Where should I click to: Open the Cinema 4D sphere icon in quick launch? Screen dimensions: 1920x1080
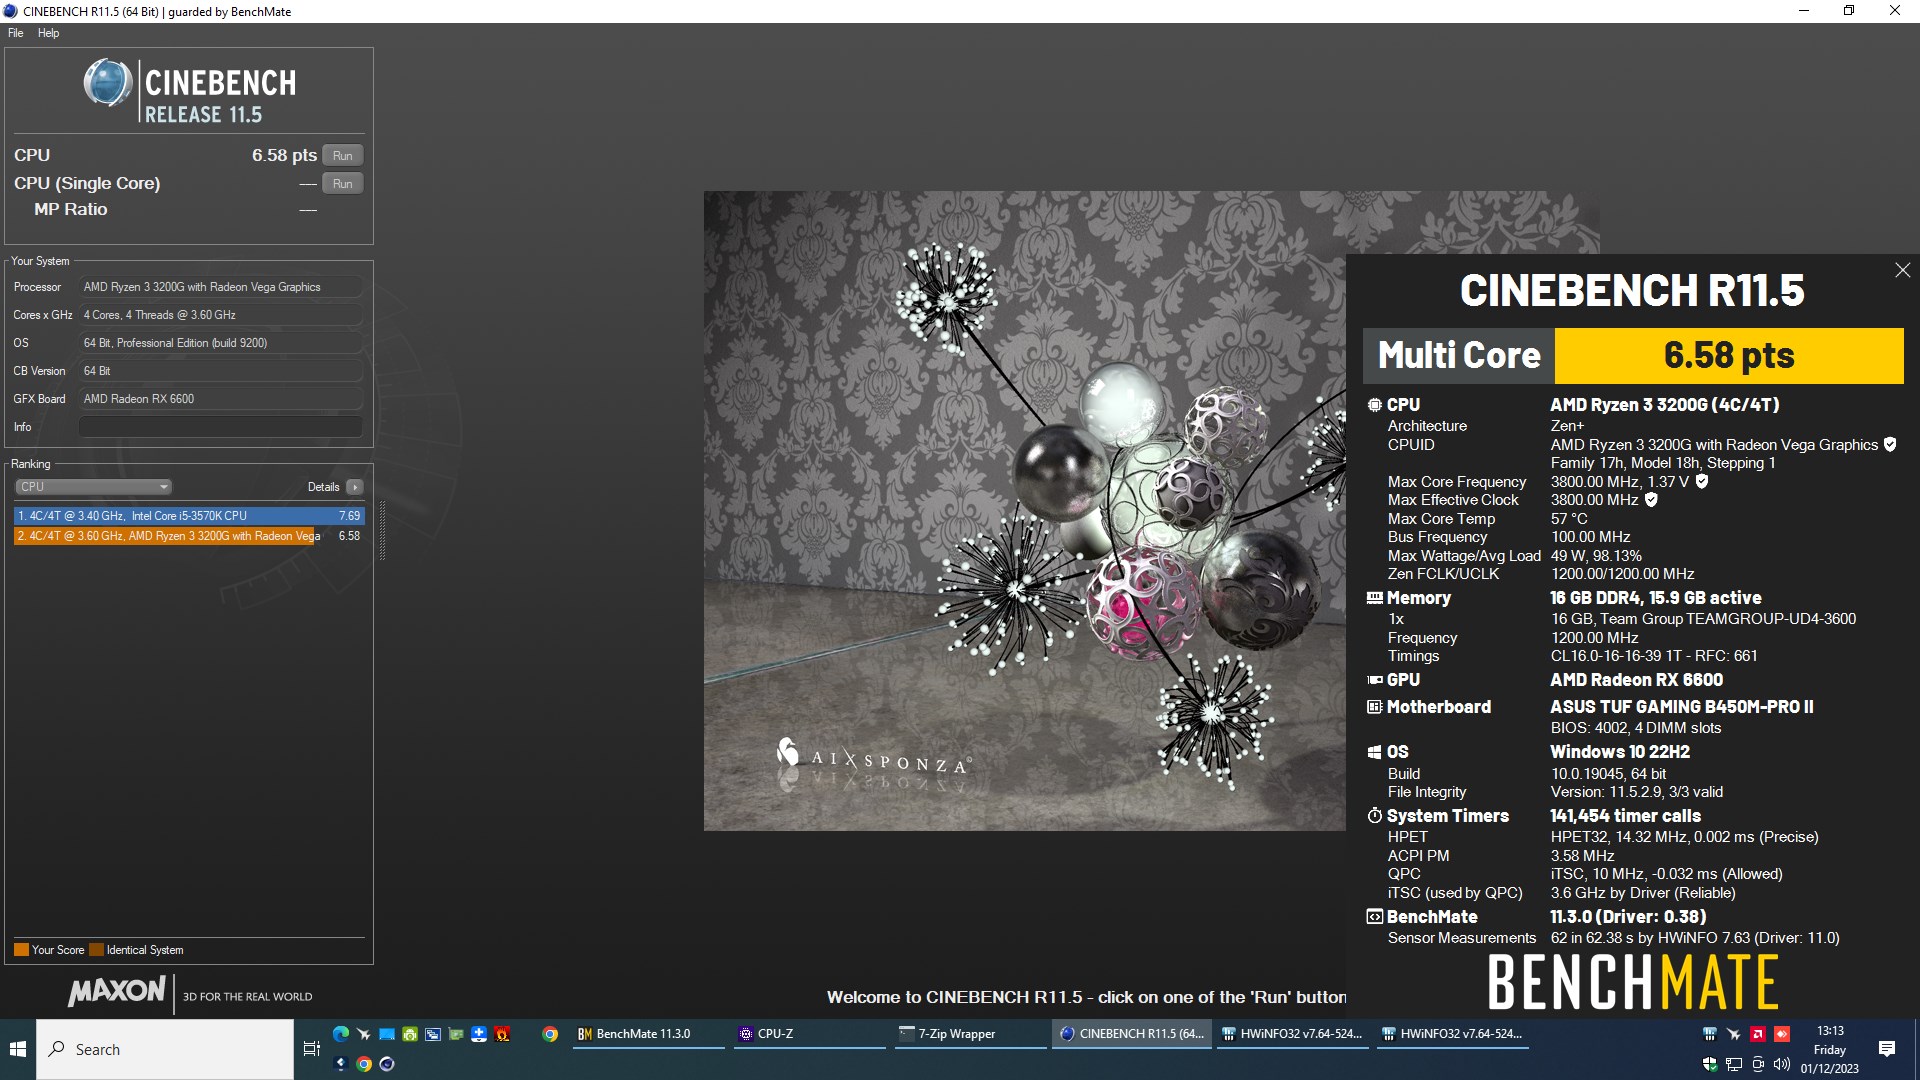pyautogui.click(x=387, y=1064)
